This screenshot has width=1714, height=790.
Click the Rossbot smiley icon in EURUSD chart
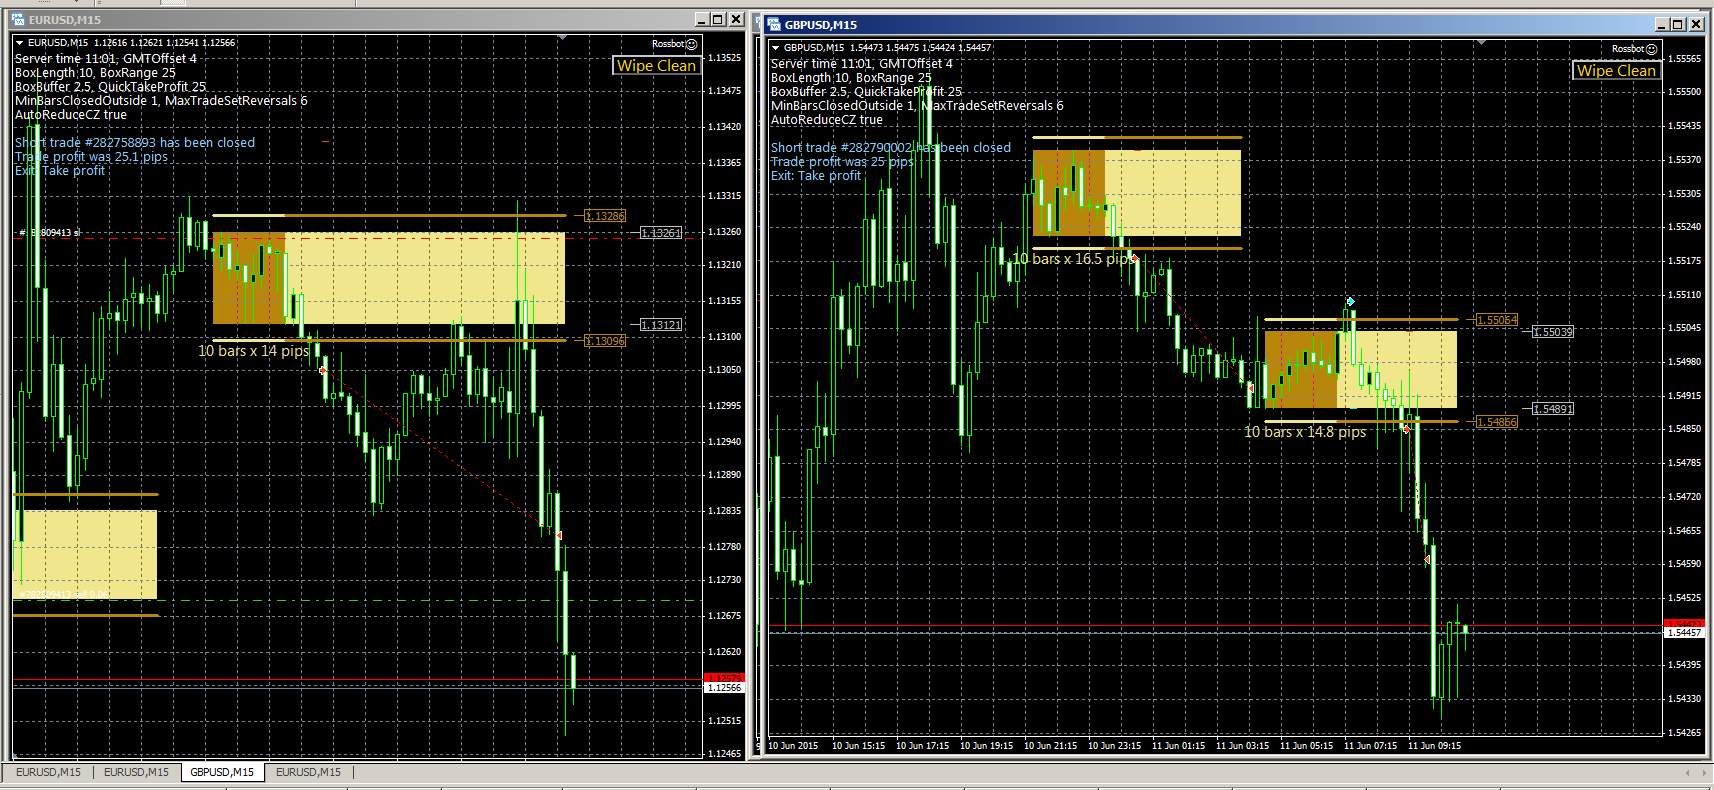click(692, 44)
